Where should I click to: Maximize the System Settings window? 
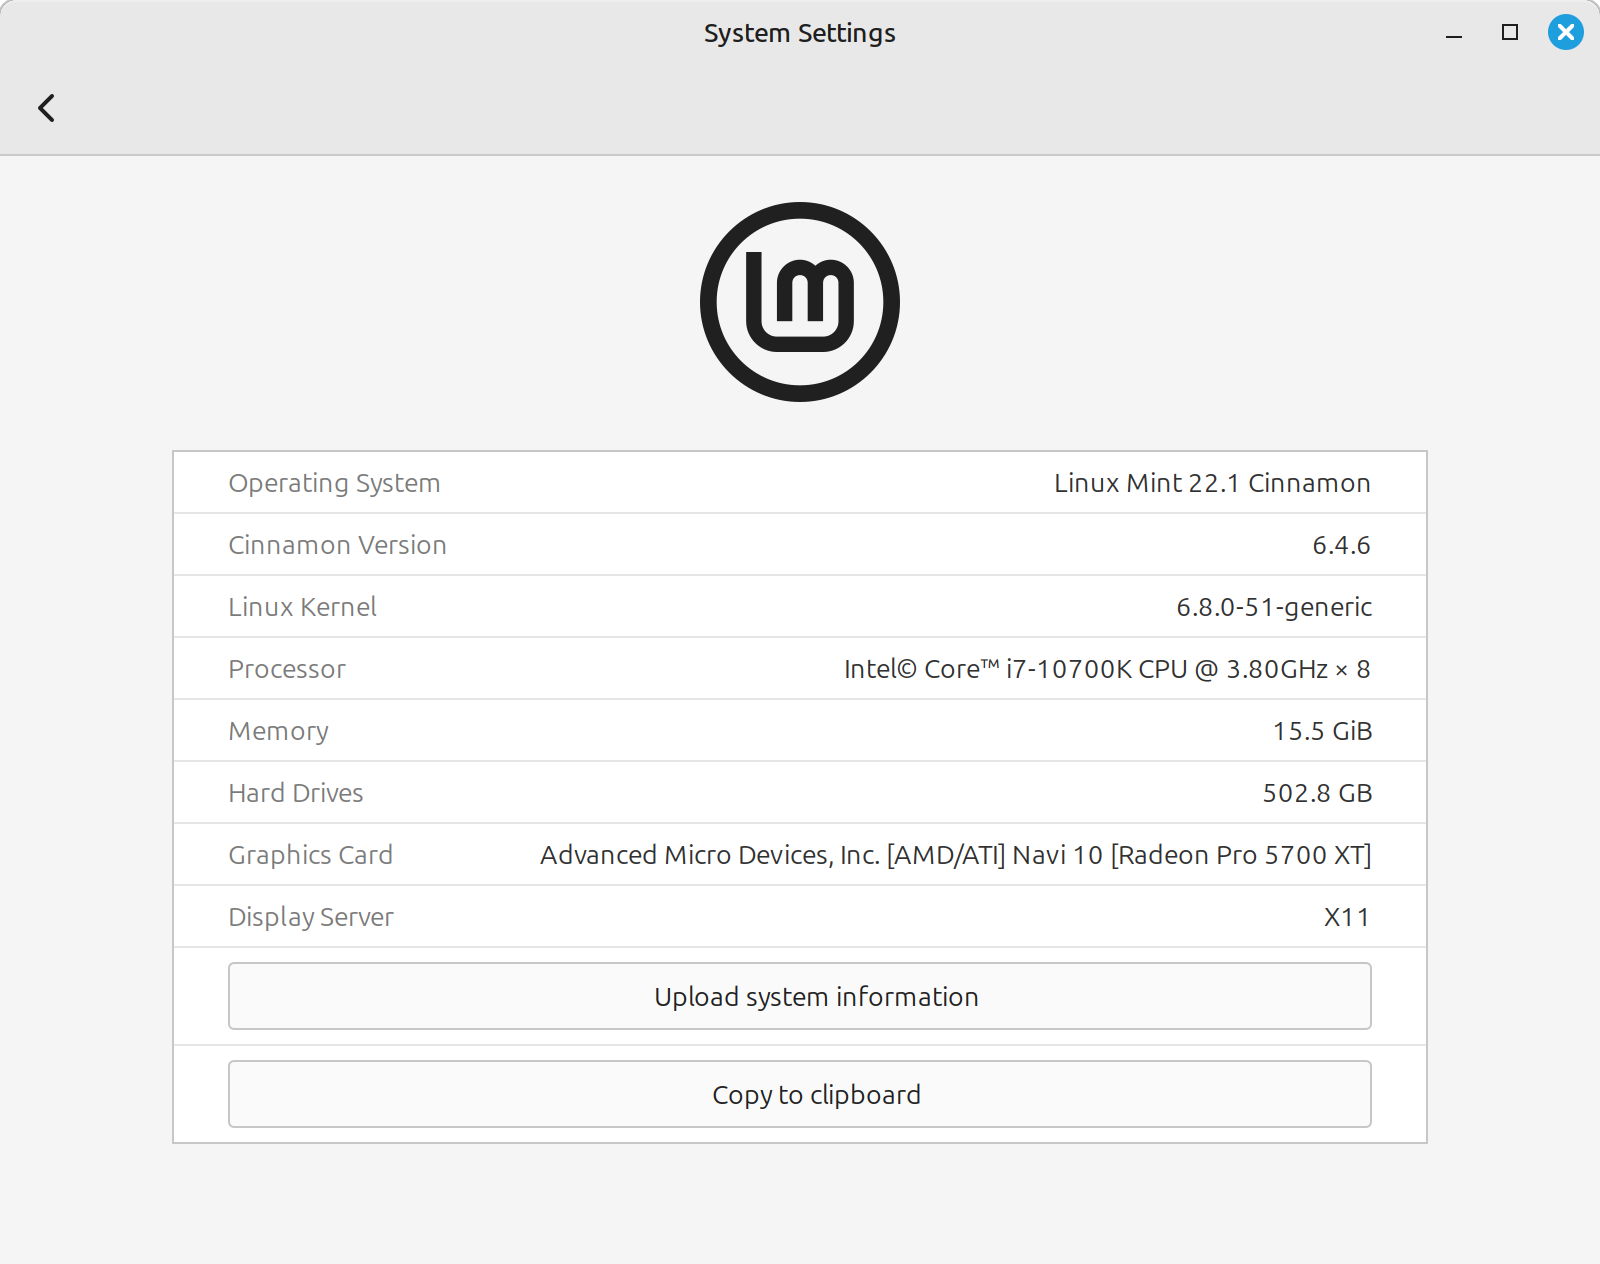[1510, 32]
